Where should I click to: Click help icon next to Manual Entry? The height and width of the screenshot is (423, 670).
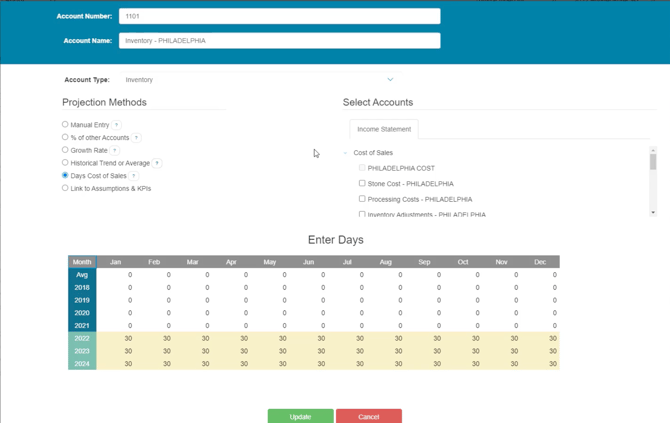(117, 125)
